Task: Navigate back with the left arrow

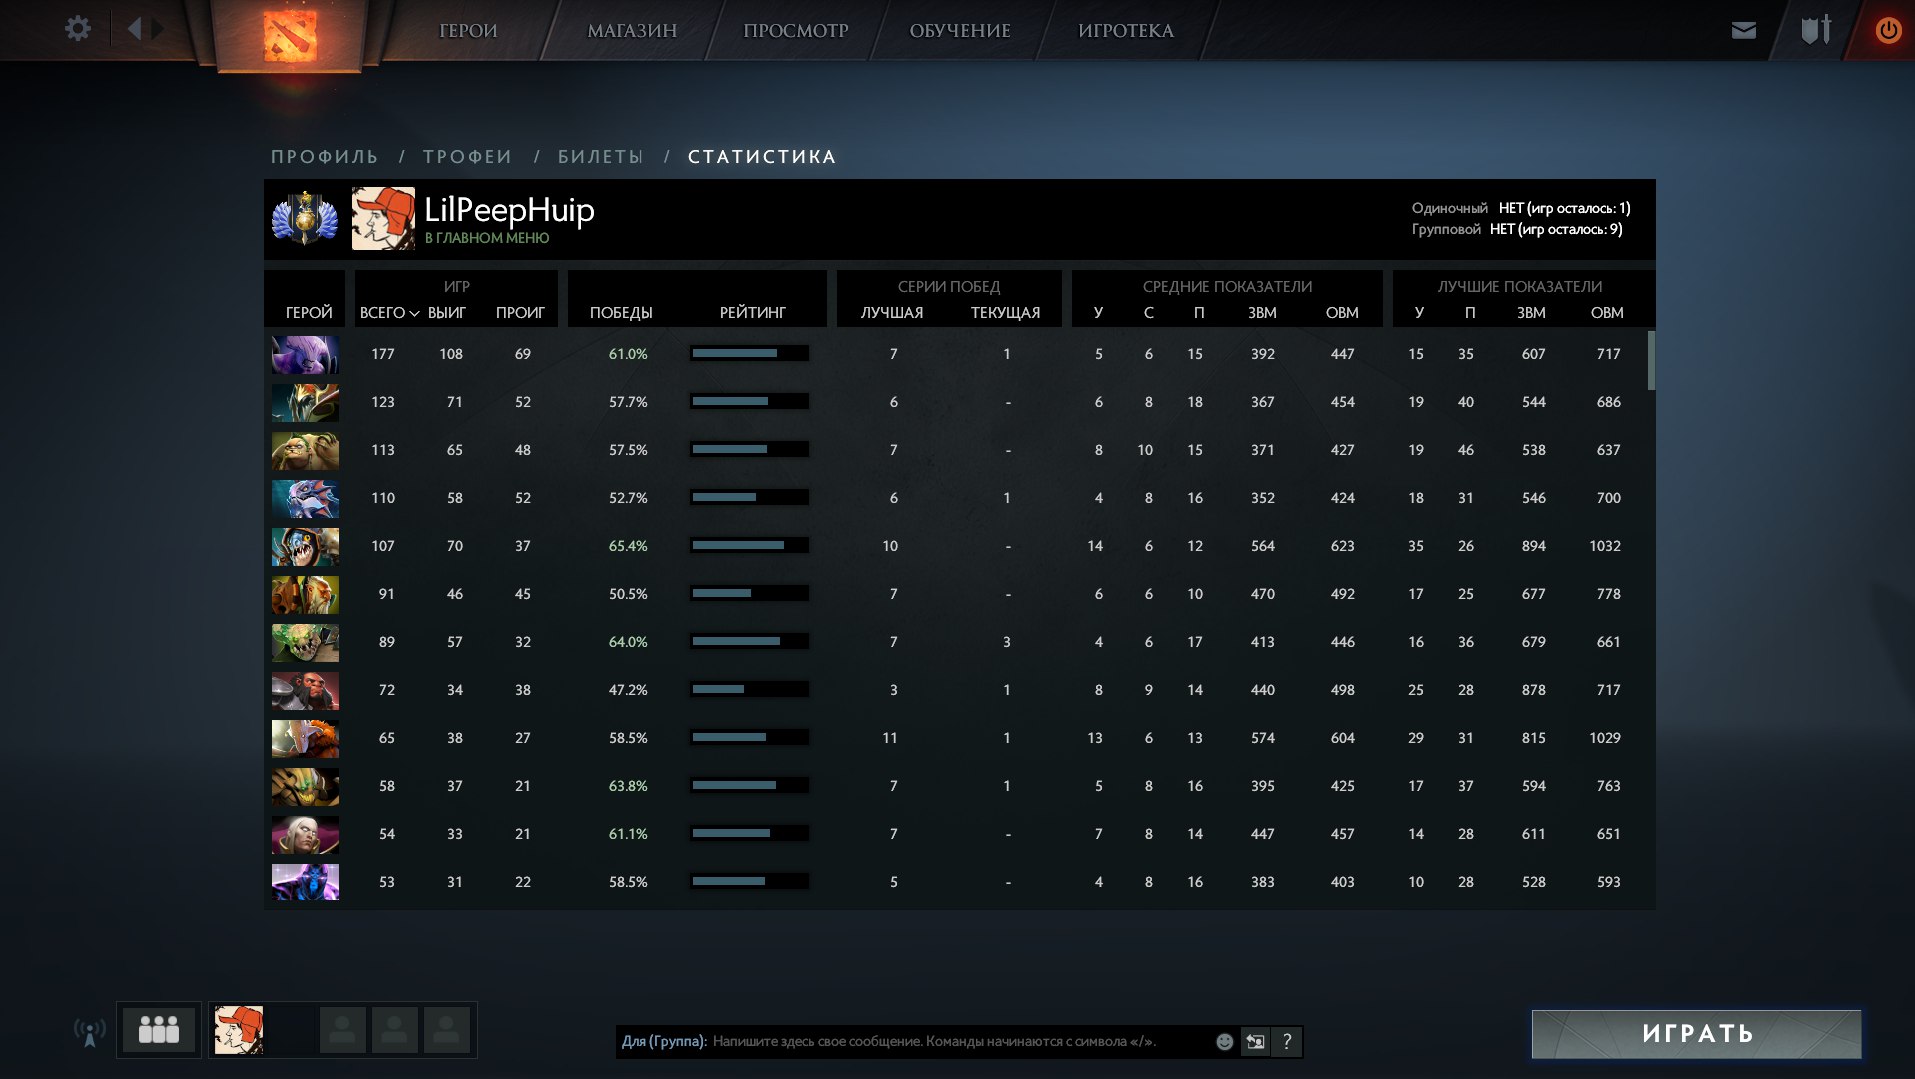Action: tap(135, 29)
